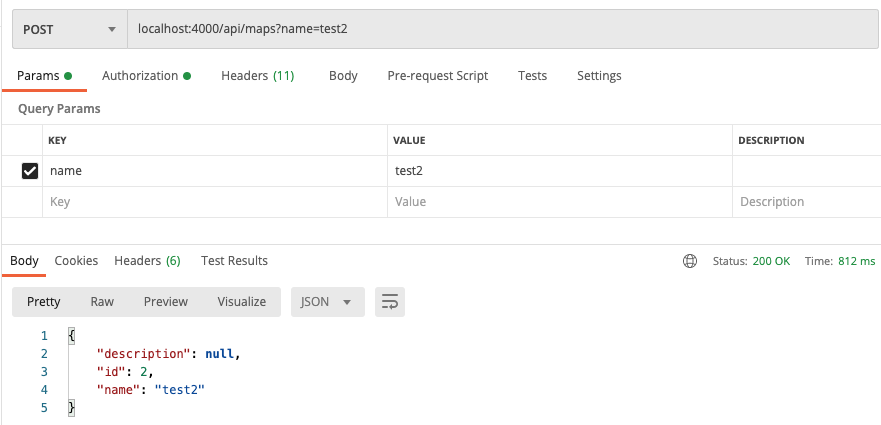Uncheck the name query param checkbox

30,171
